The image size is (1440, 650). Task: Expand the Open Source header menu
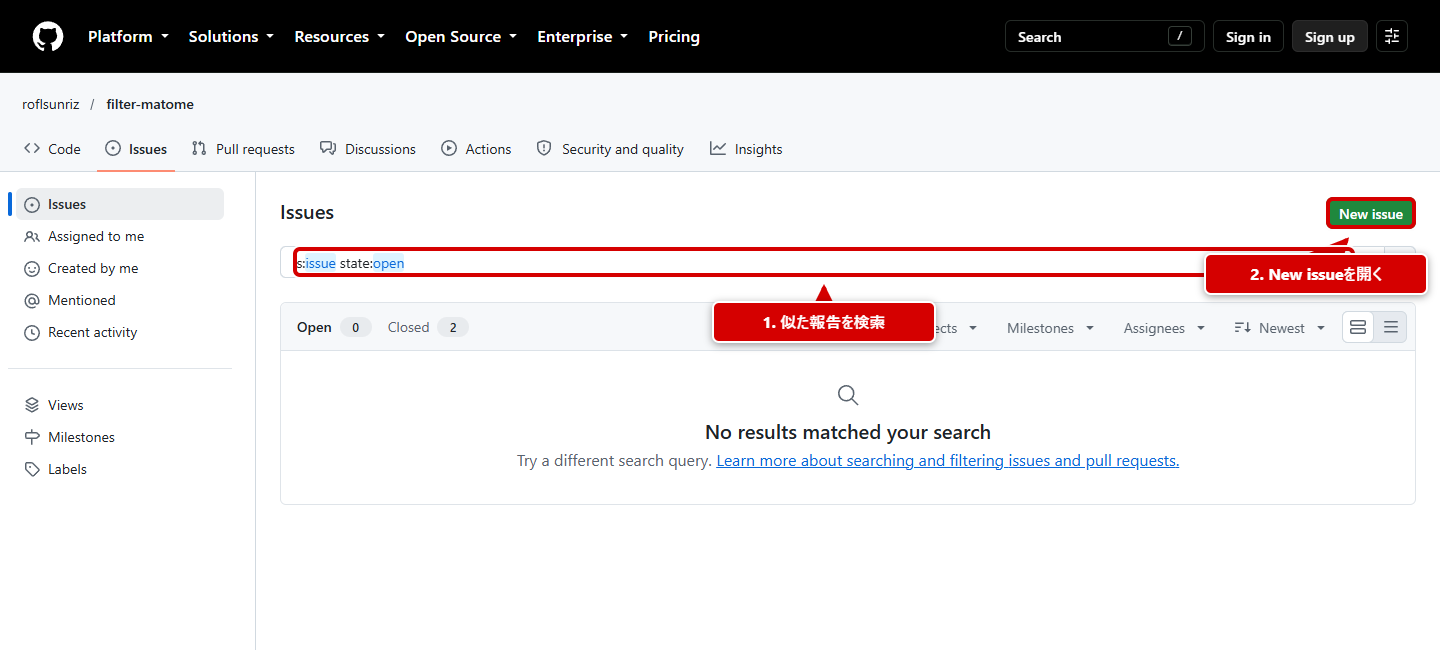pyautogui.click(x=461, y=37)
